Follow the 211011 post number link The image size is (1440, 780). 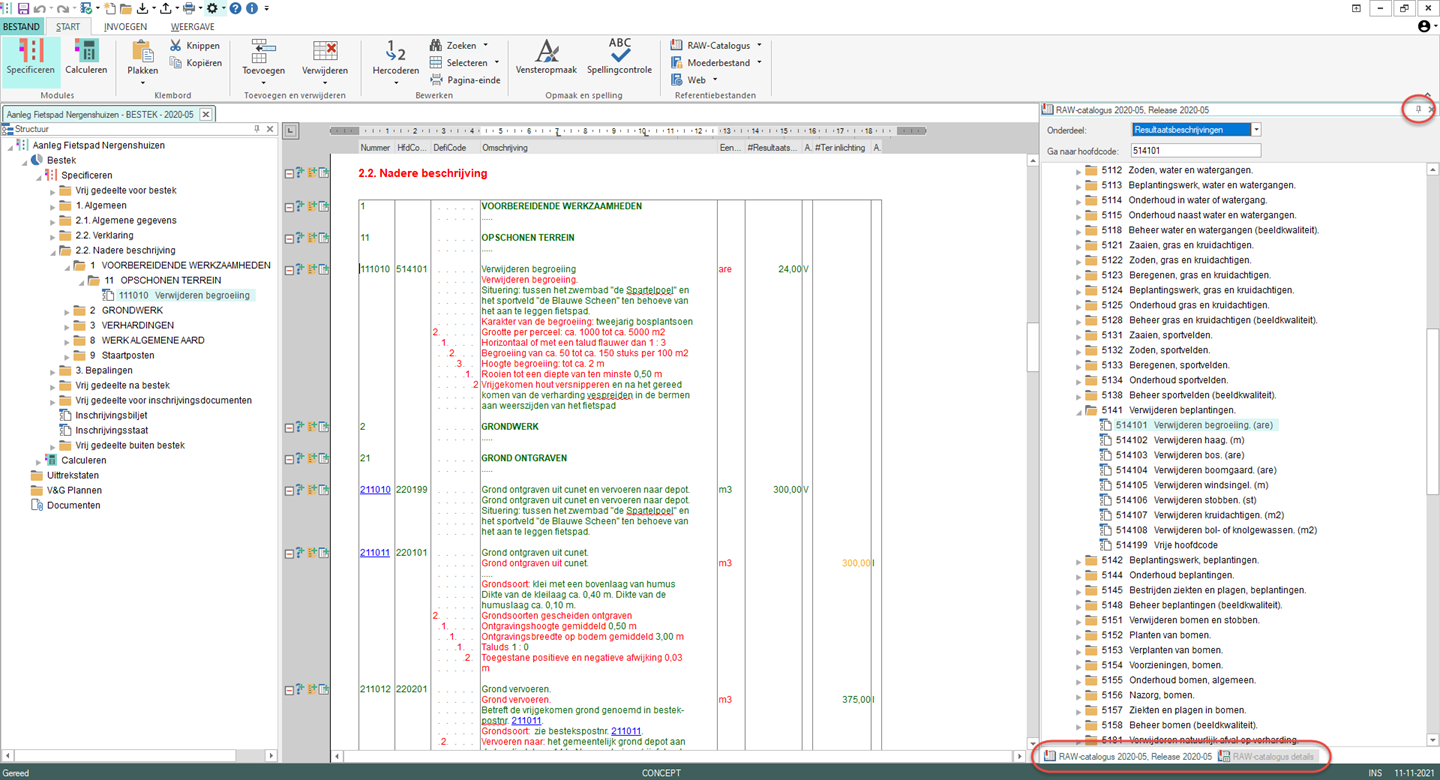(x=375, y=552)
